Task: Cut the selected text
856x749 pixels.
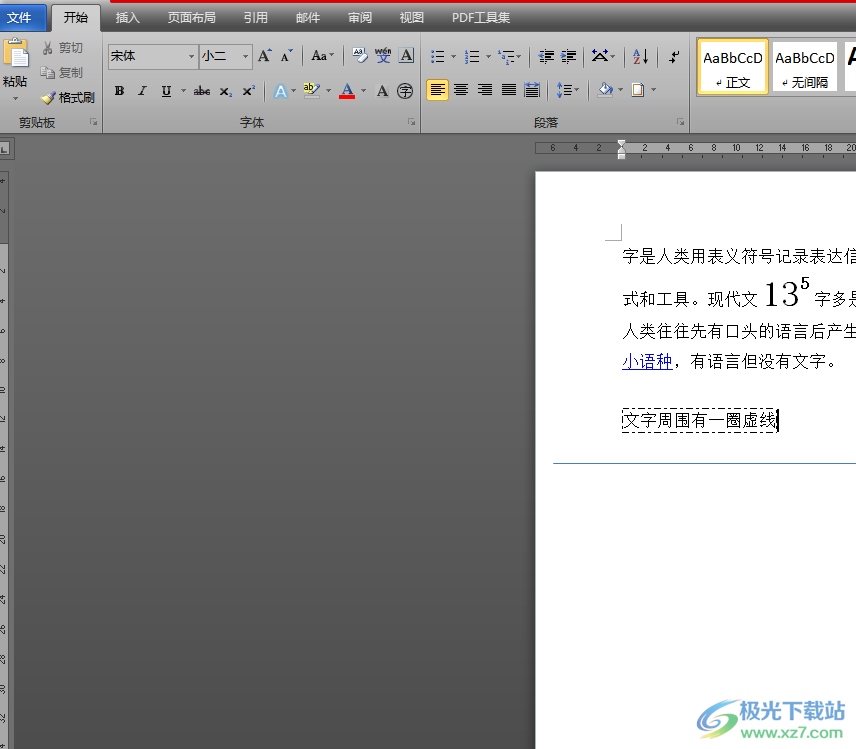Action: (x=62, y=48)
